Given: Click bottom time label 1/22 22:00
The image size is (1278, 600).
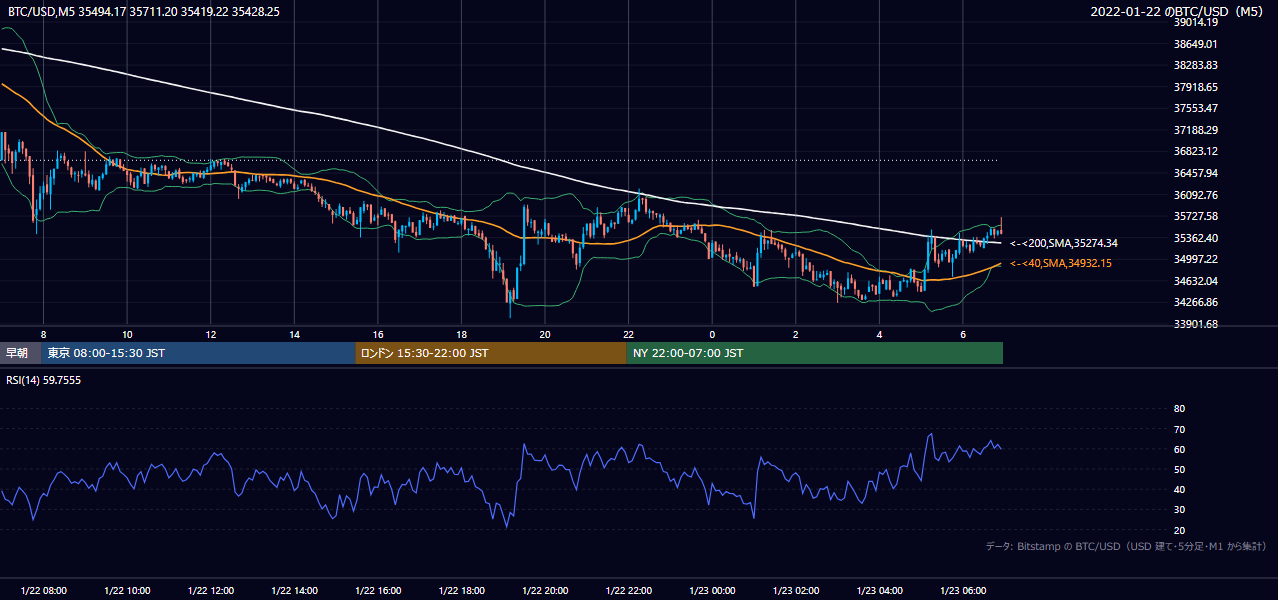Looking at the screenshot, I should click(629, 591).
